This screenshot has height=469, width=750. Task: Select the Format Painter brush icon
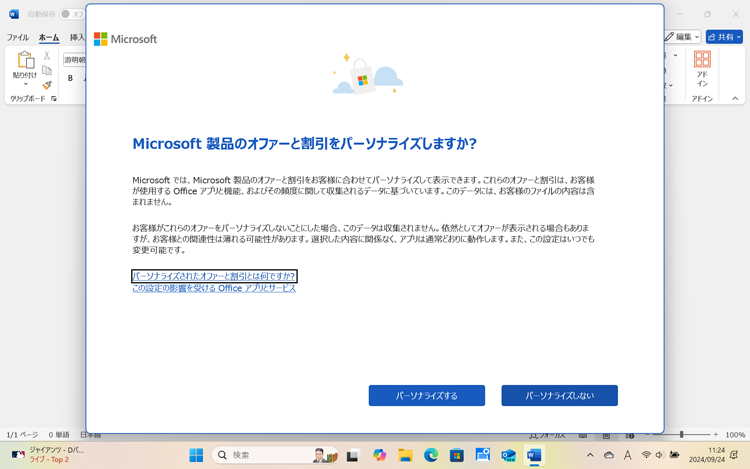(47, 85)
